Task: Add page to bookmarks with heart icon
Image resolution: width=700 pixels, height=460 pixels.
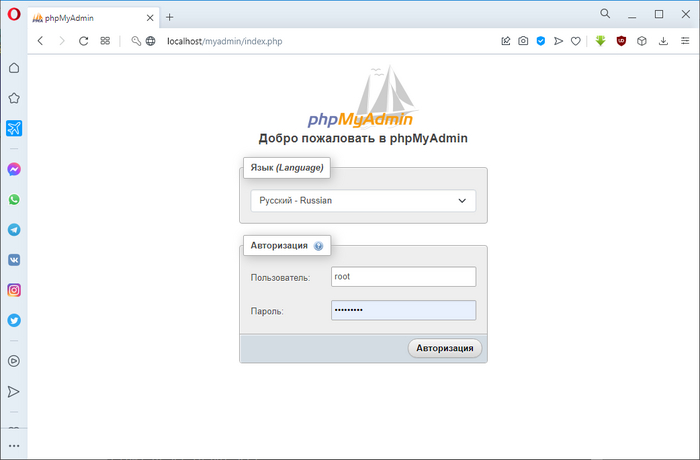Action: point(576,41)
